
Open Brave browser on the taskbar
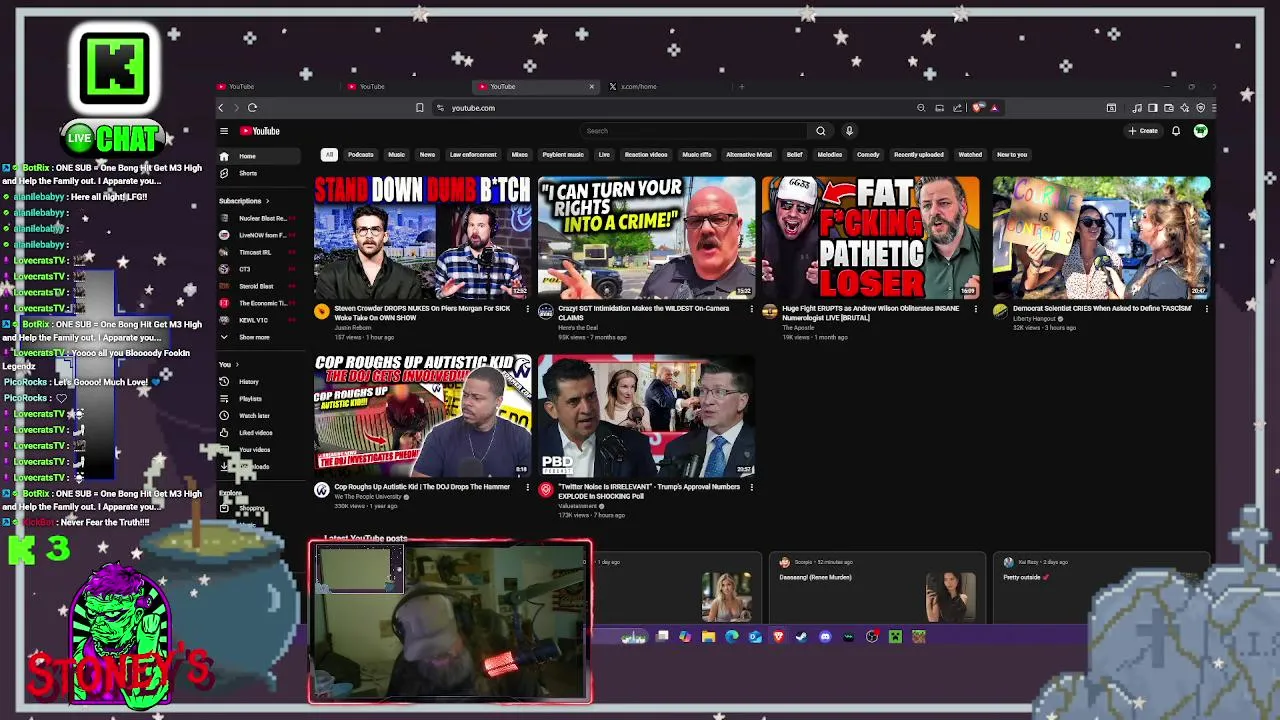pos(778,636)
